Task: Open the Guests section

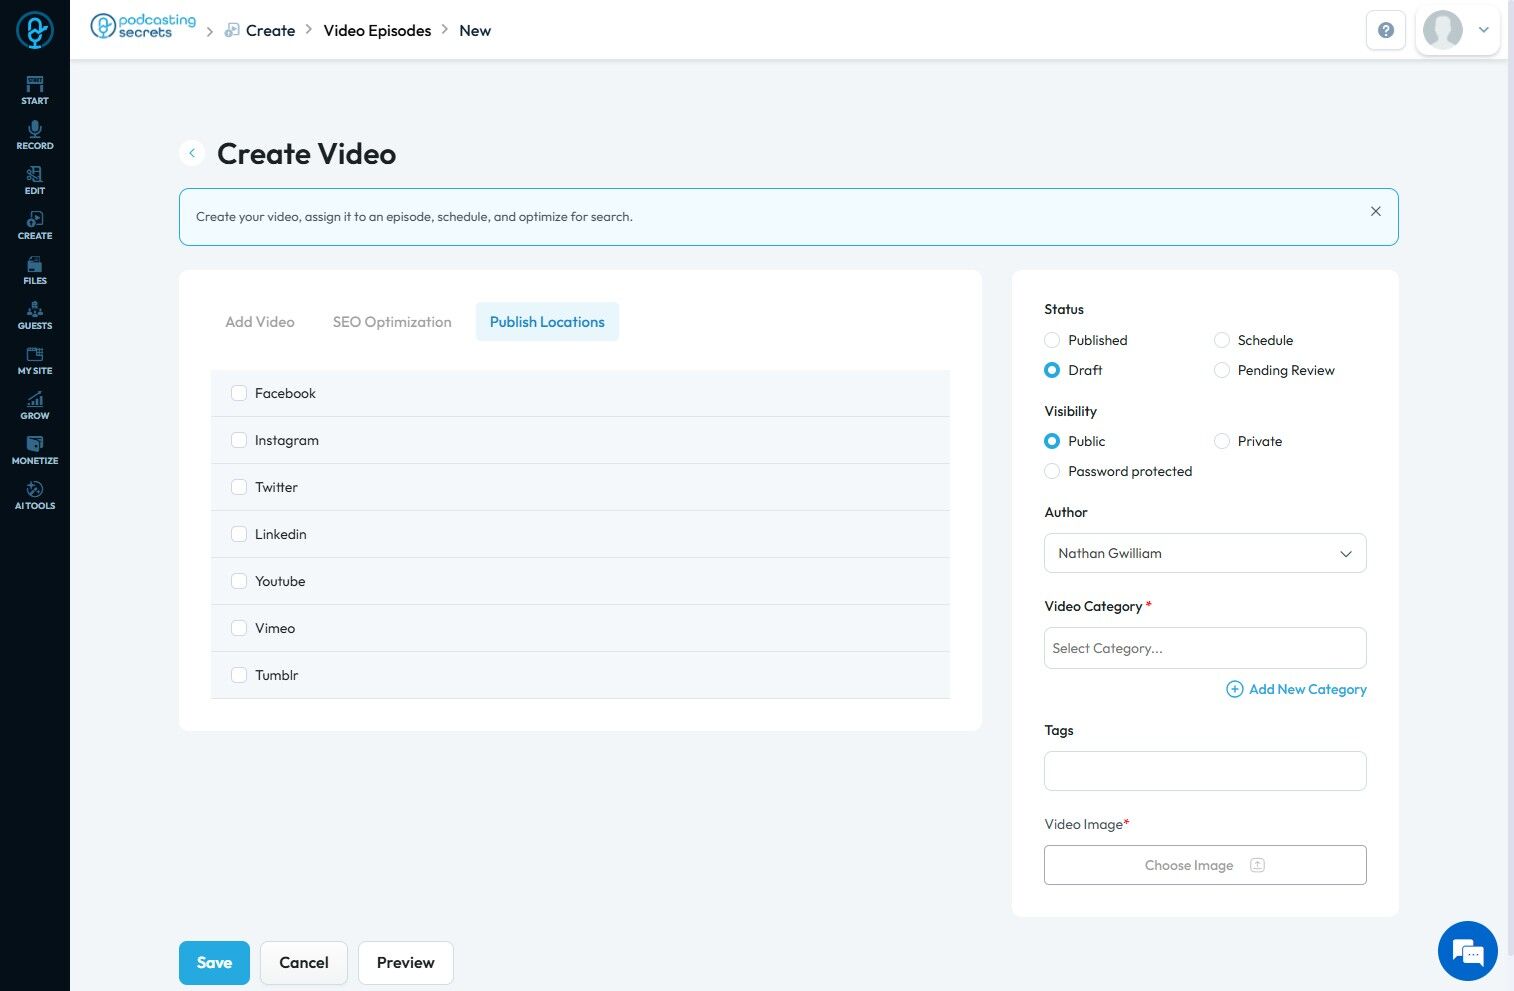Action: (35, 315)
